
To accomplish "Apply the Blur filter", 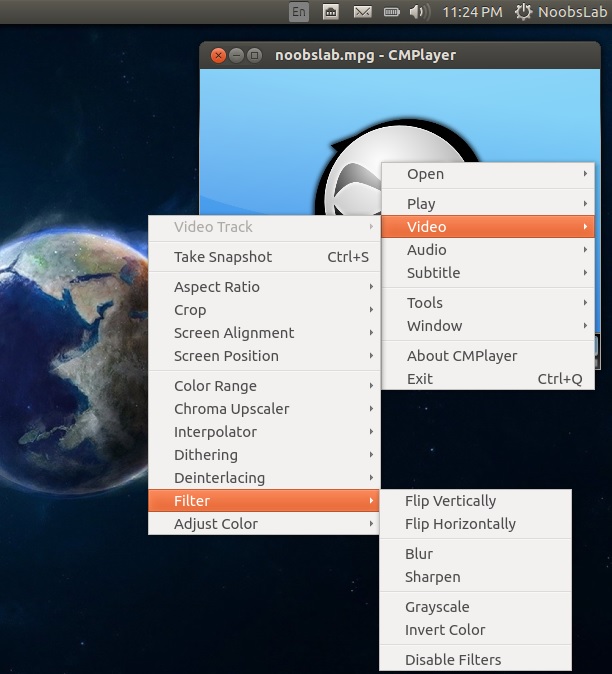I will (476, 554).
